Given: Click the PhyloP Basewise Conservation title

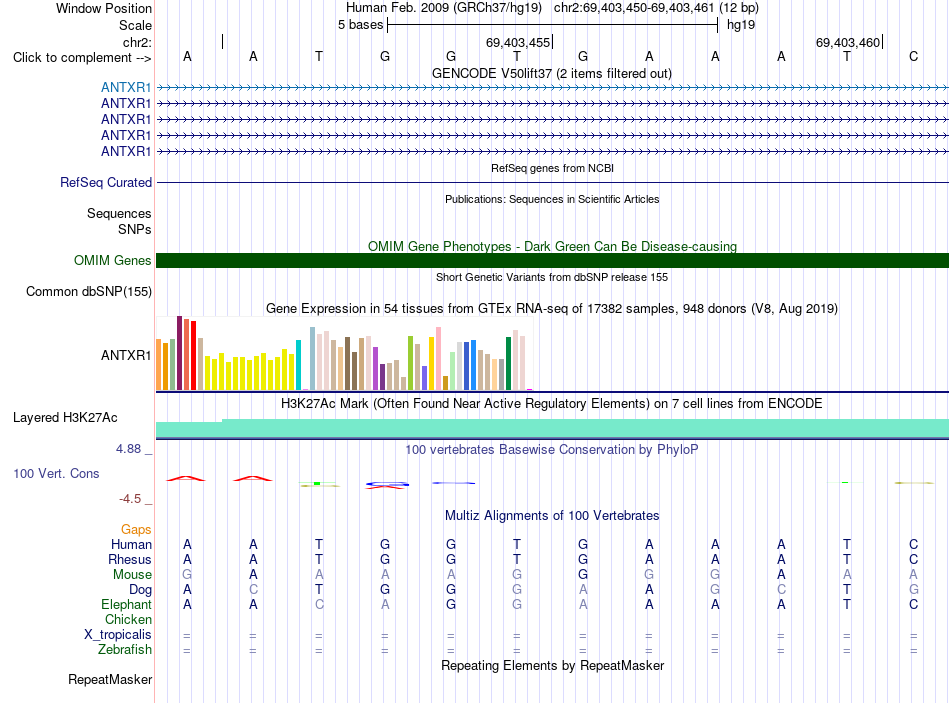Looking at the screenshot, I should [552, 450].
